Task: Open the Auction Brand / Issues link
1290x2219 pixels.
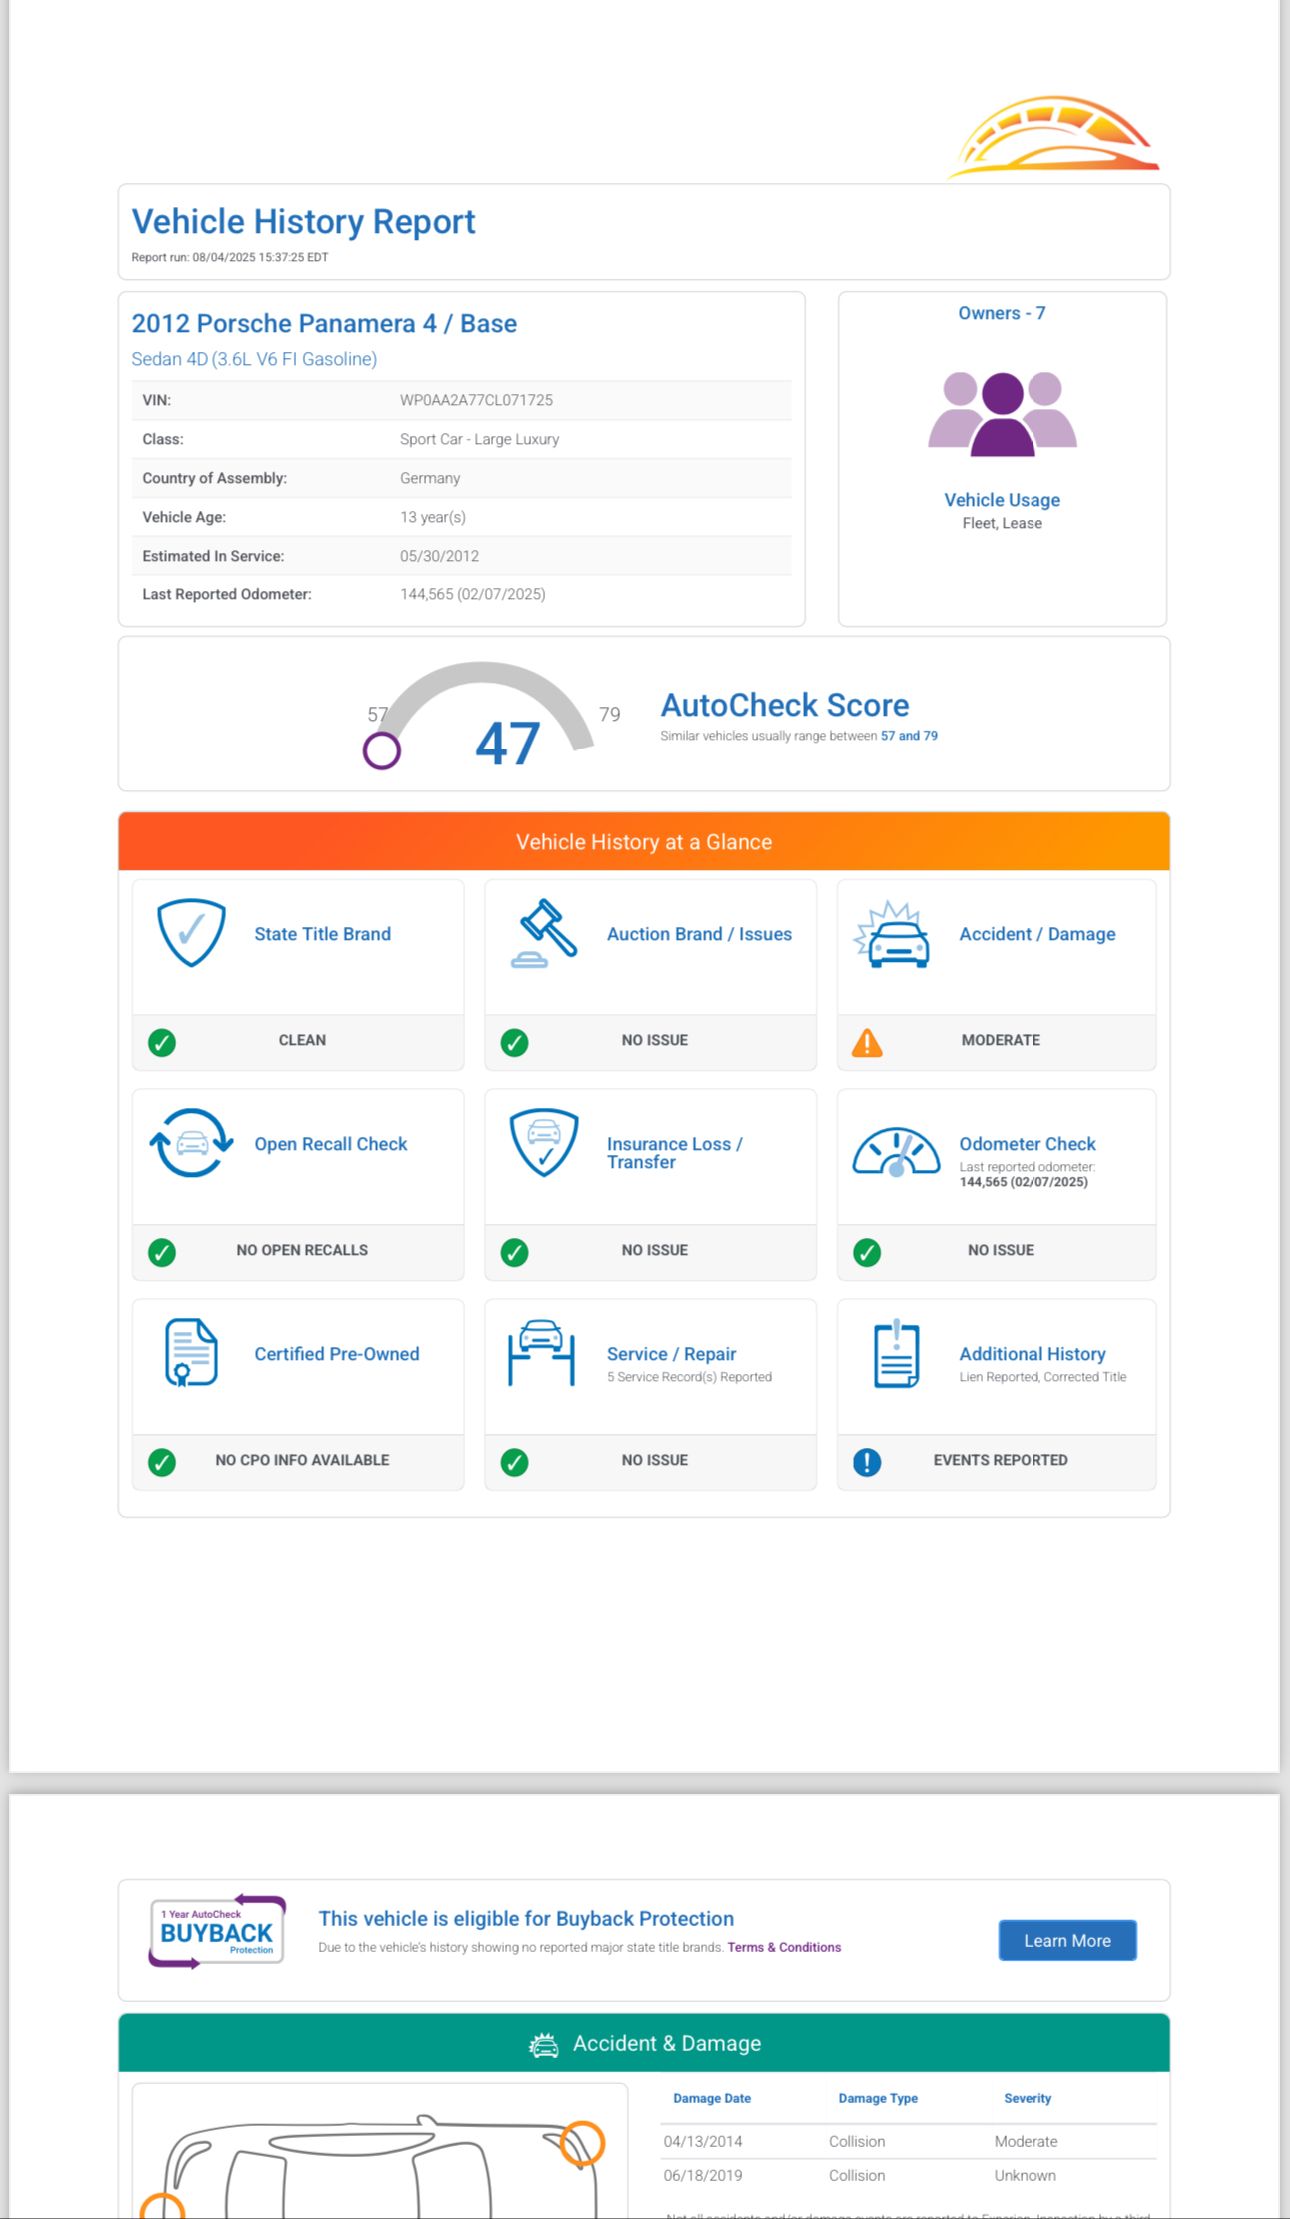Action: pos(699,934)
